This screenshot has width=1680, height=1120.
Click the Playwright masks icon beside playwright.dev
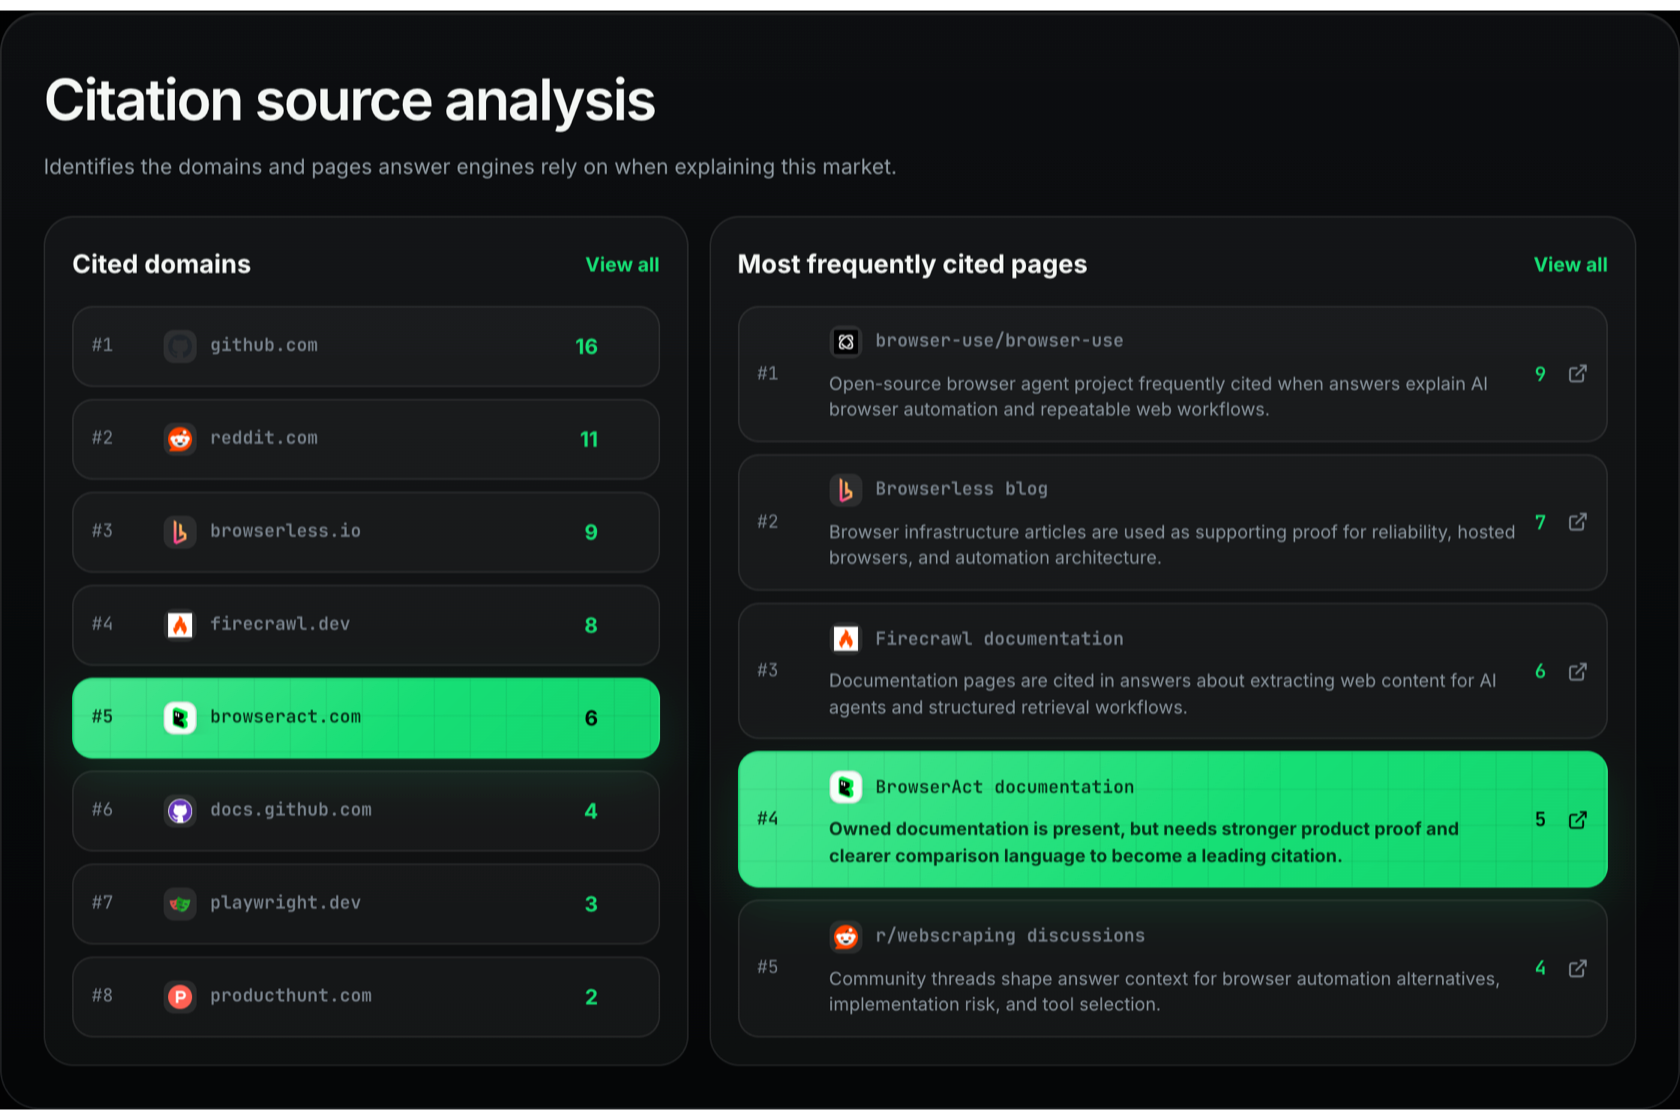click(180, 904)
